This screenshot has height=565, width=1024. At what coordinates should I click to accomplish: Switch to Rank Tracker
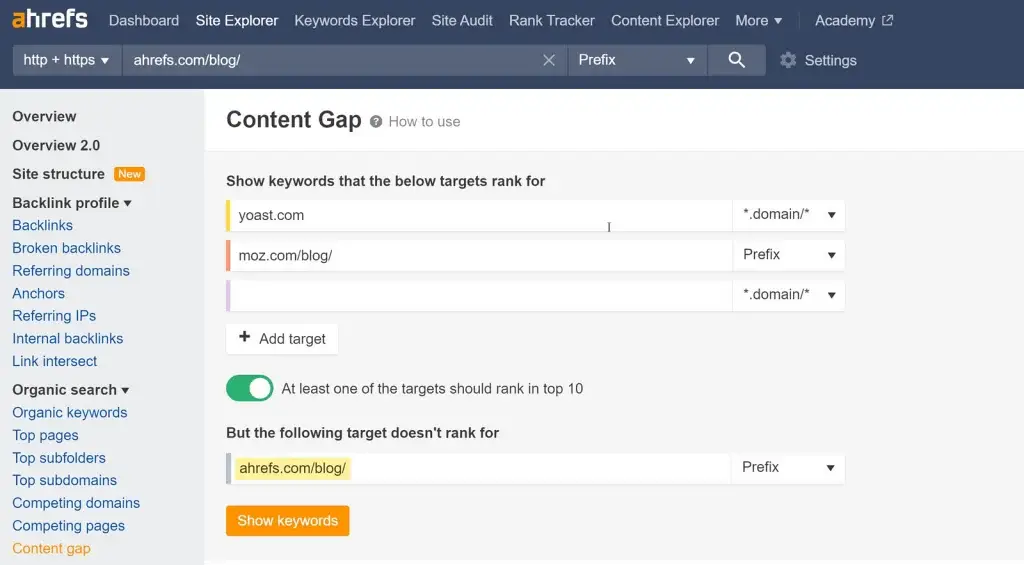551,20
